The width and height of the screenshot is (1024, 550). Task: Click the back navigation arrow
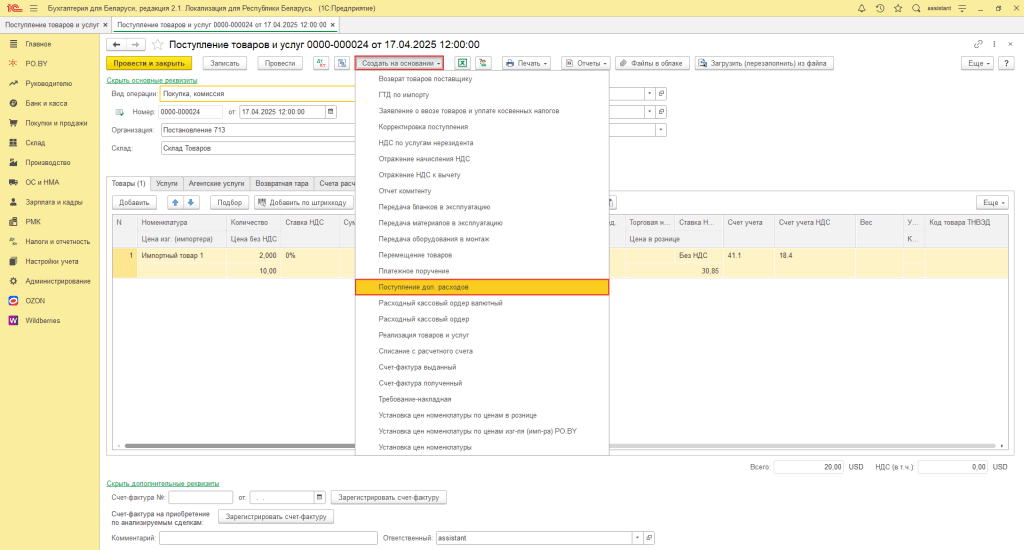coord(116,44)
